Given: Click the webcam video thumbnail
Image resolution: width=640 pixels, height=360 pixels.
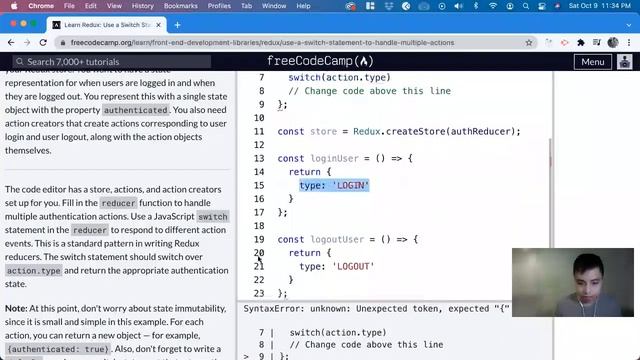Looking at the screenshot, I should [x=573, y=282].
